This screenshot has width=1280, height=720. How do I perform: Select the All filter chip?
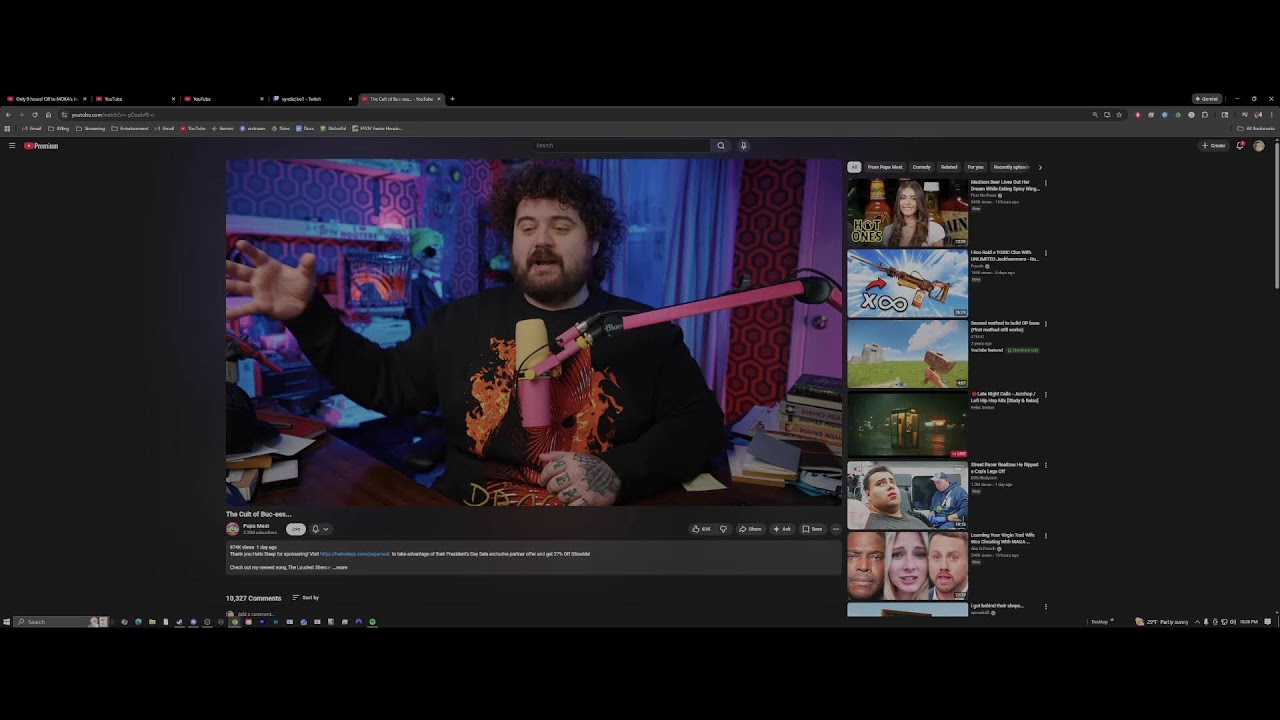click(x=854, y=167)
